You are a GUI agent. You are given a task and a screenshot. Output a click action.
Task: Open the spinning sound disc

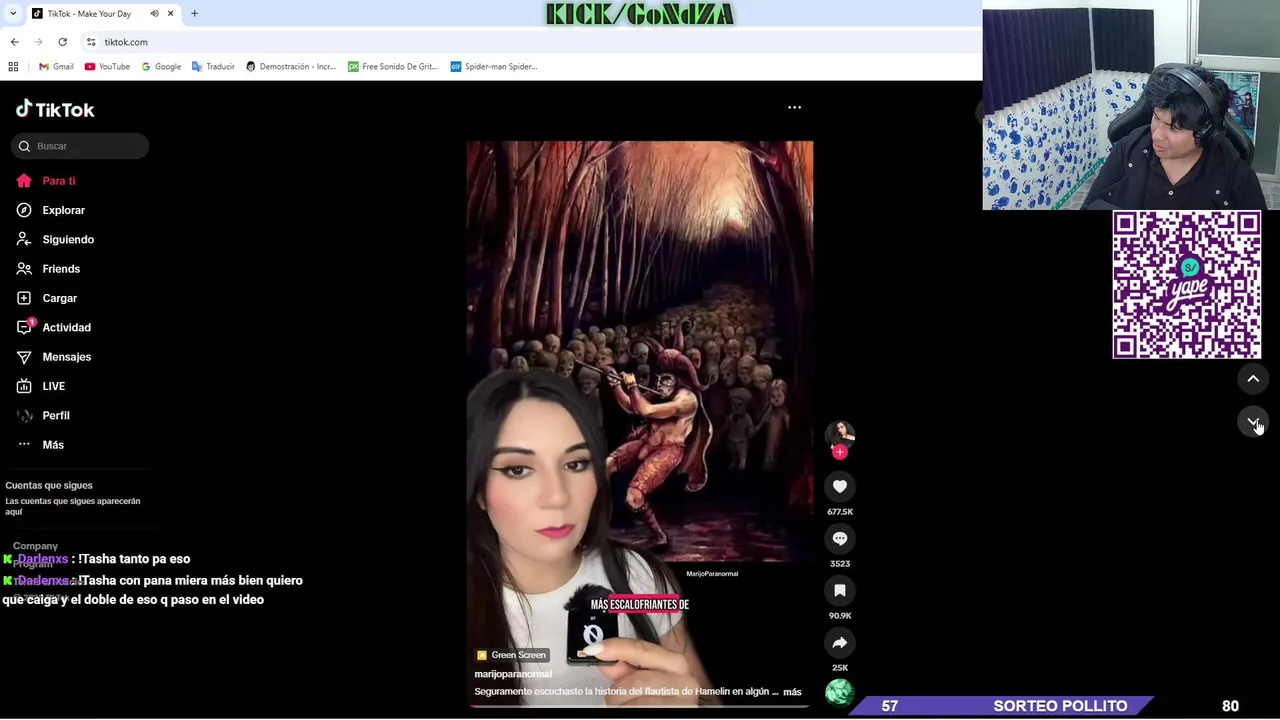[840, 692]
